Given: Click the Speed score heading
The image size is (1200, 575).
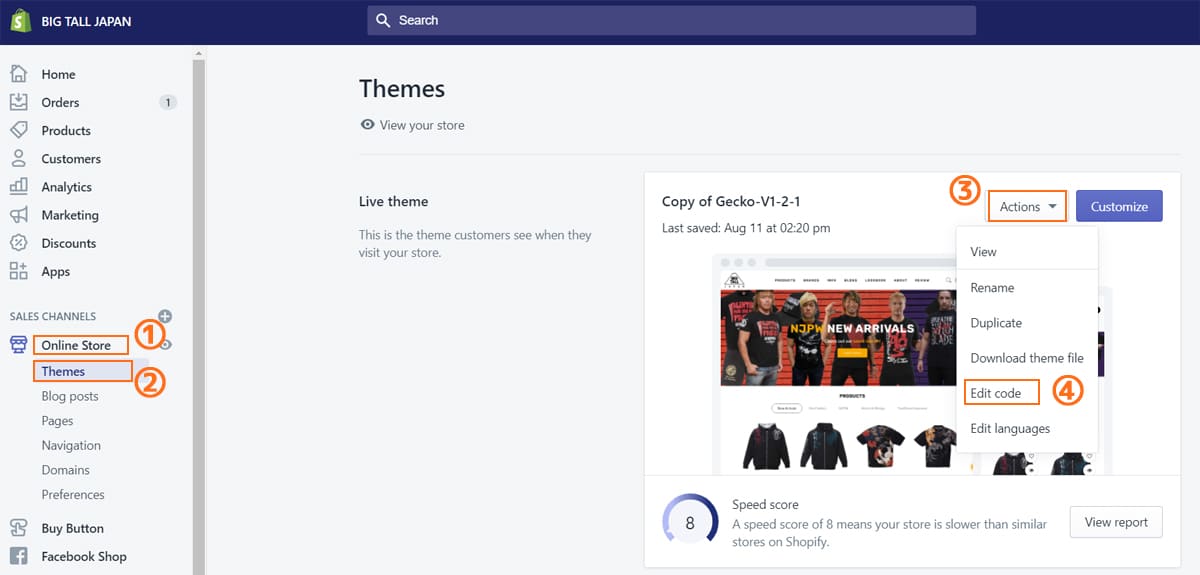Looking at the screenshot, I should tap(765, 505).
